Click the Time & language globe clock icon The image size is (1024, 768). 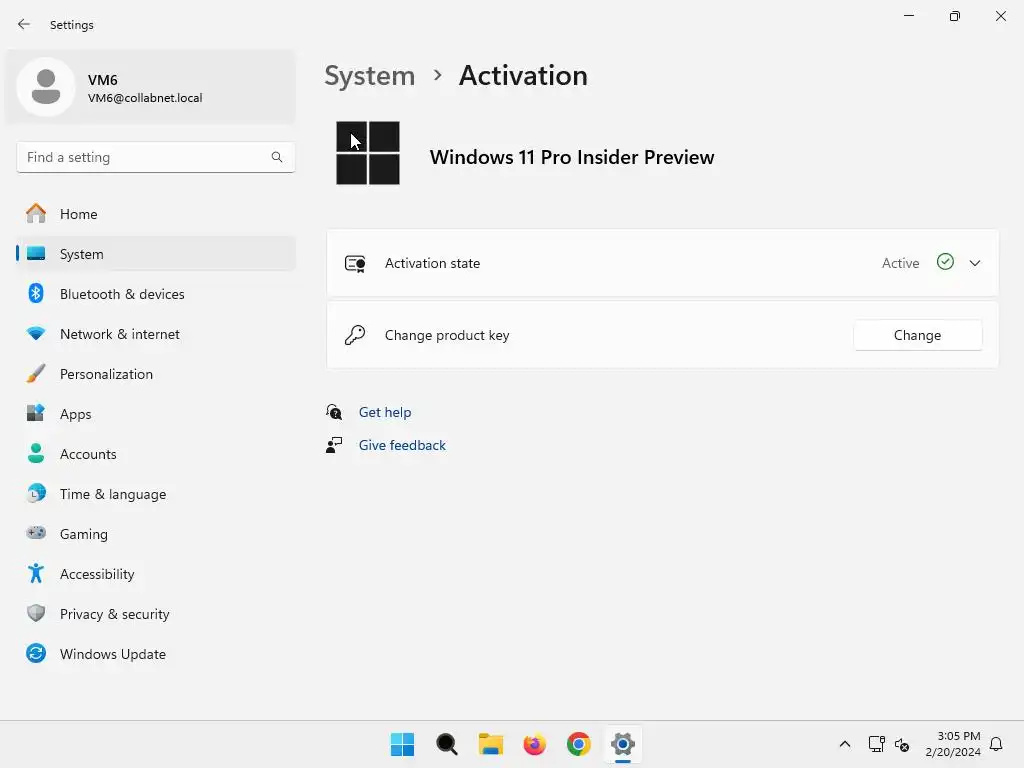pos(36,493)
